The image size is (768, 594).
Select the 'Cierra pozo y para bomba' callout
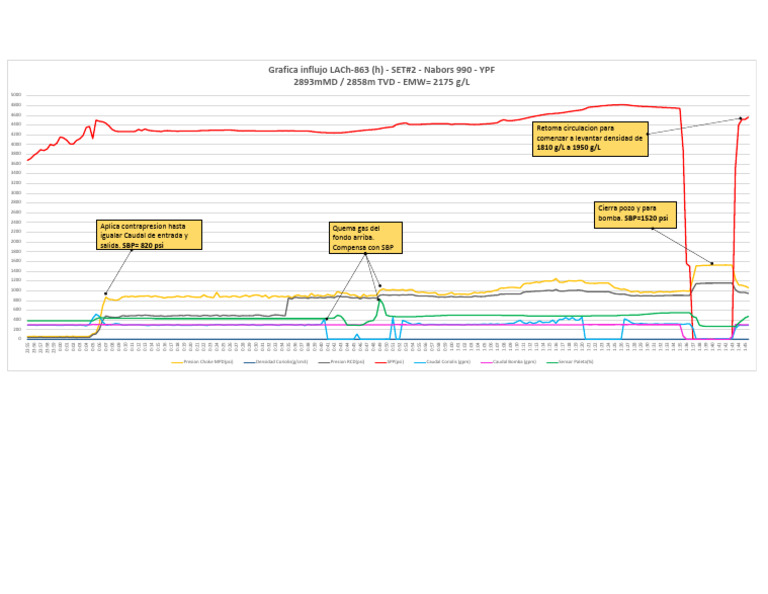[635, 214]
